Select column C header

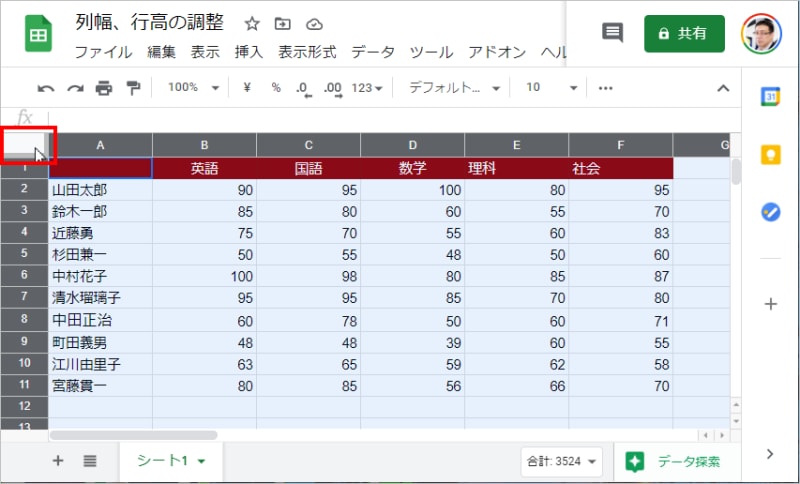(309, 145)
